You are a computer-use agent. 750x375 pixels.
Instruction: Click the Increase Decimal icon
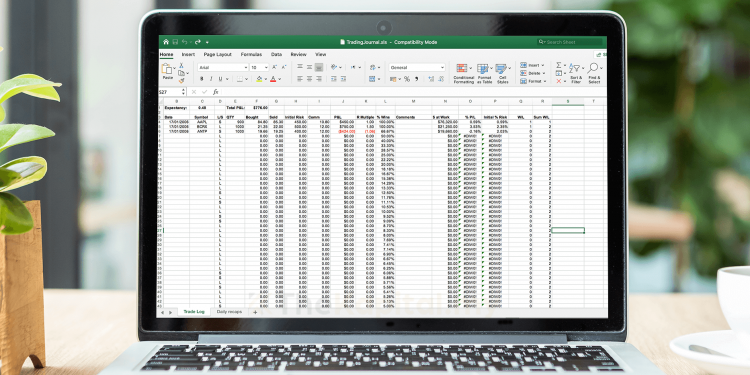click(431, 79)
